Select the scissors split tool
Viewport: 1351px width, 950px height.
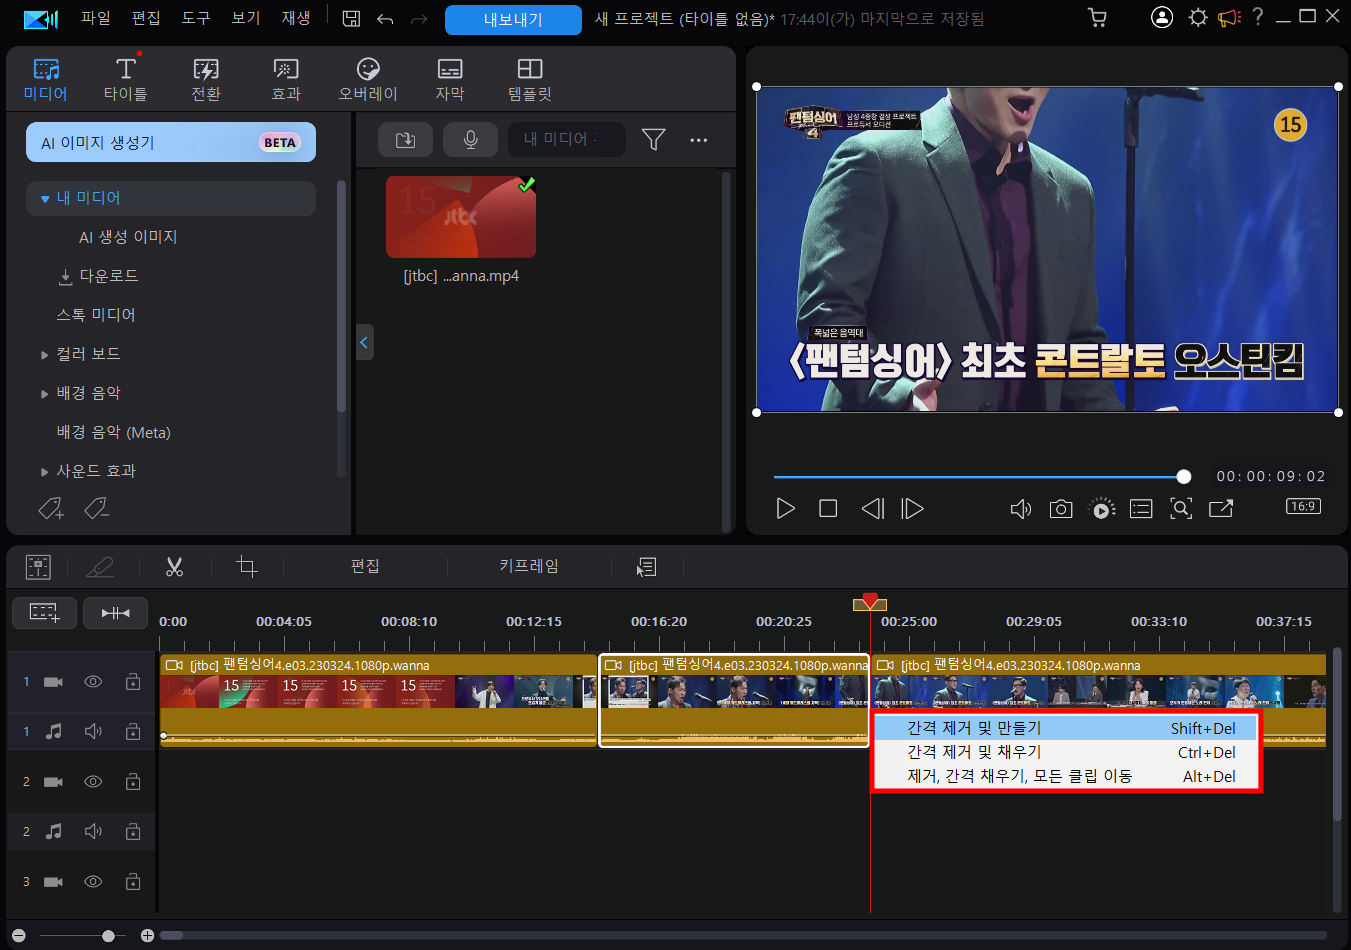click(x=174, y=567)
